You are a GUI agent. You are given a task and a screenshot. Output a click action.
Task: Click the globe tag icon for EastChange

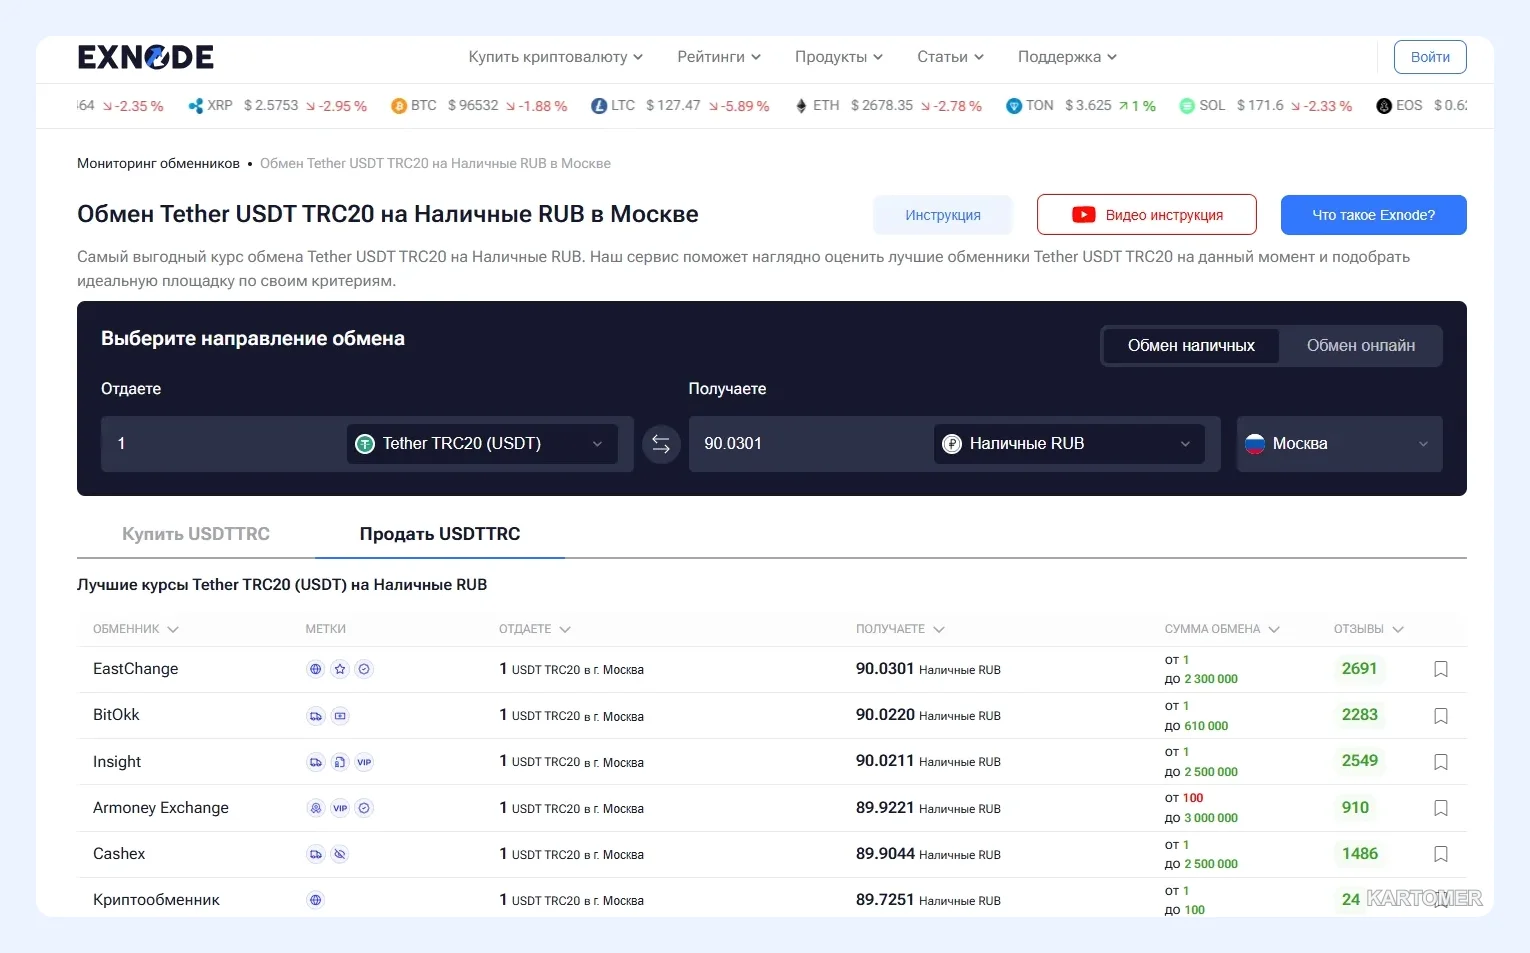(316, 669)
